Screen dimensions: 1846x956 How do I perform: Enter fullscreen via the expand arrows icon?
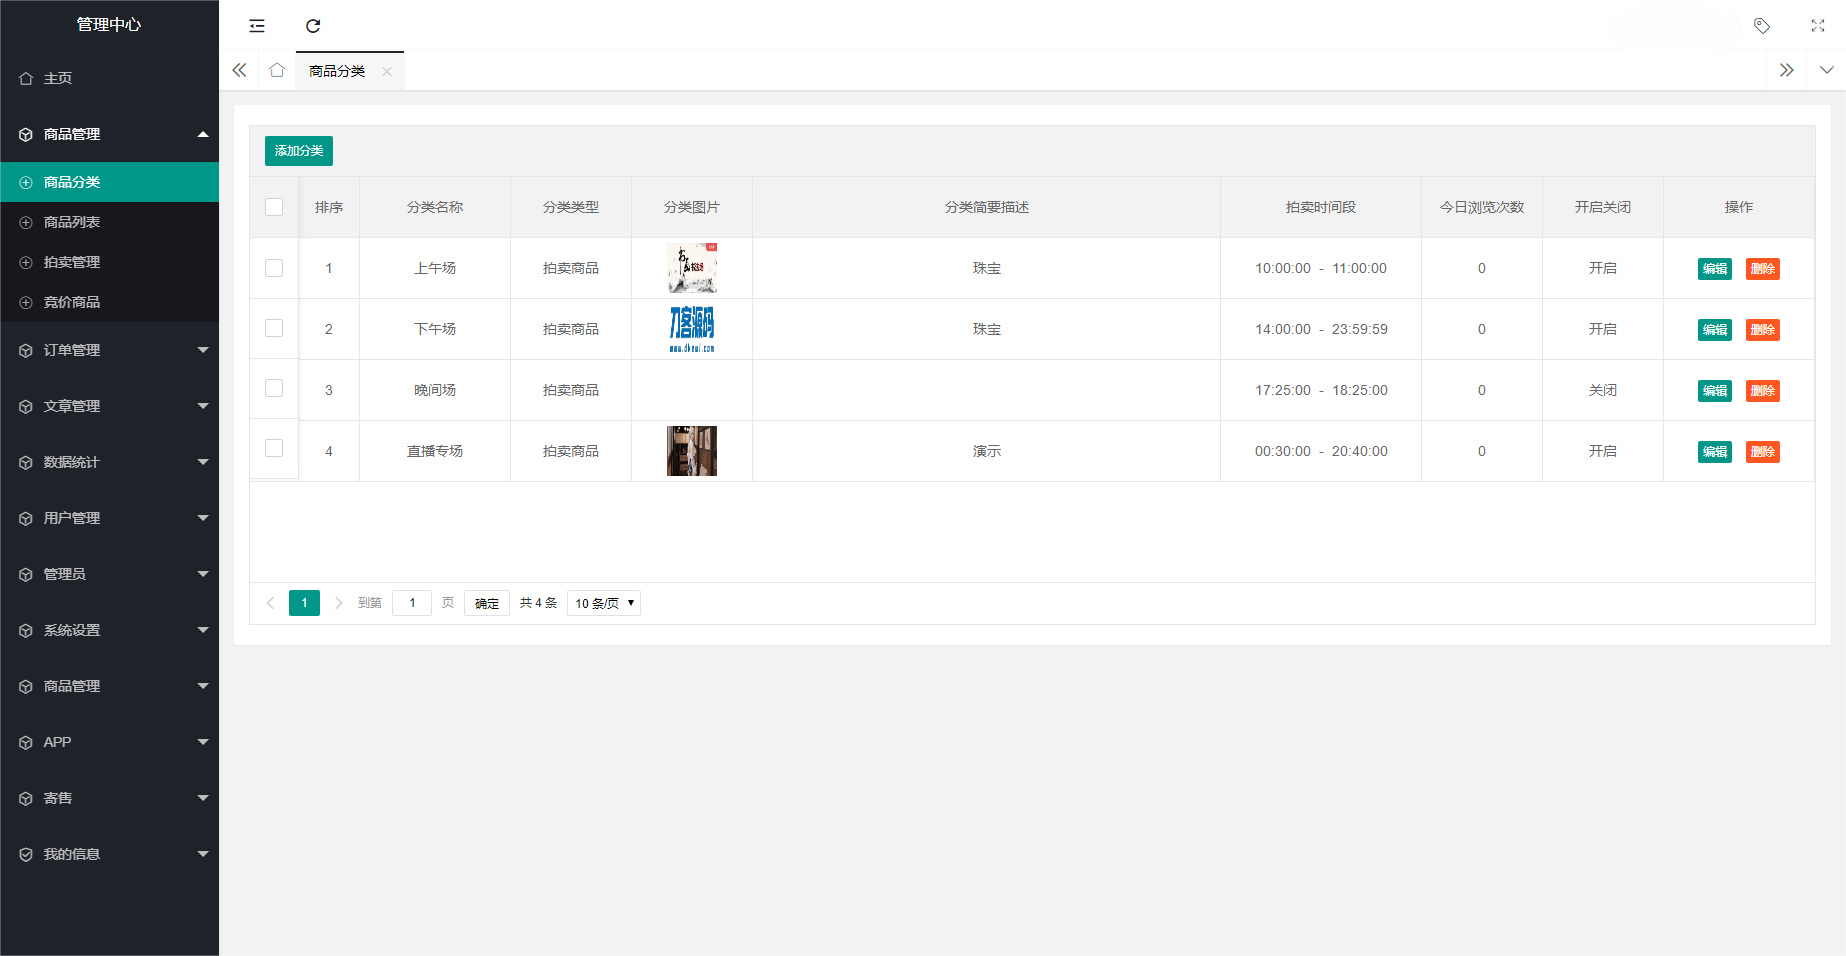tap(1817, 25)
